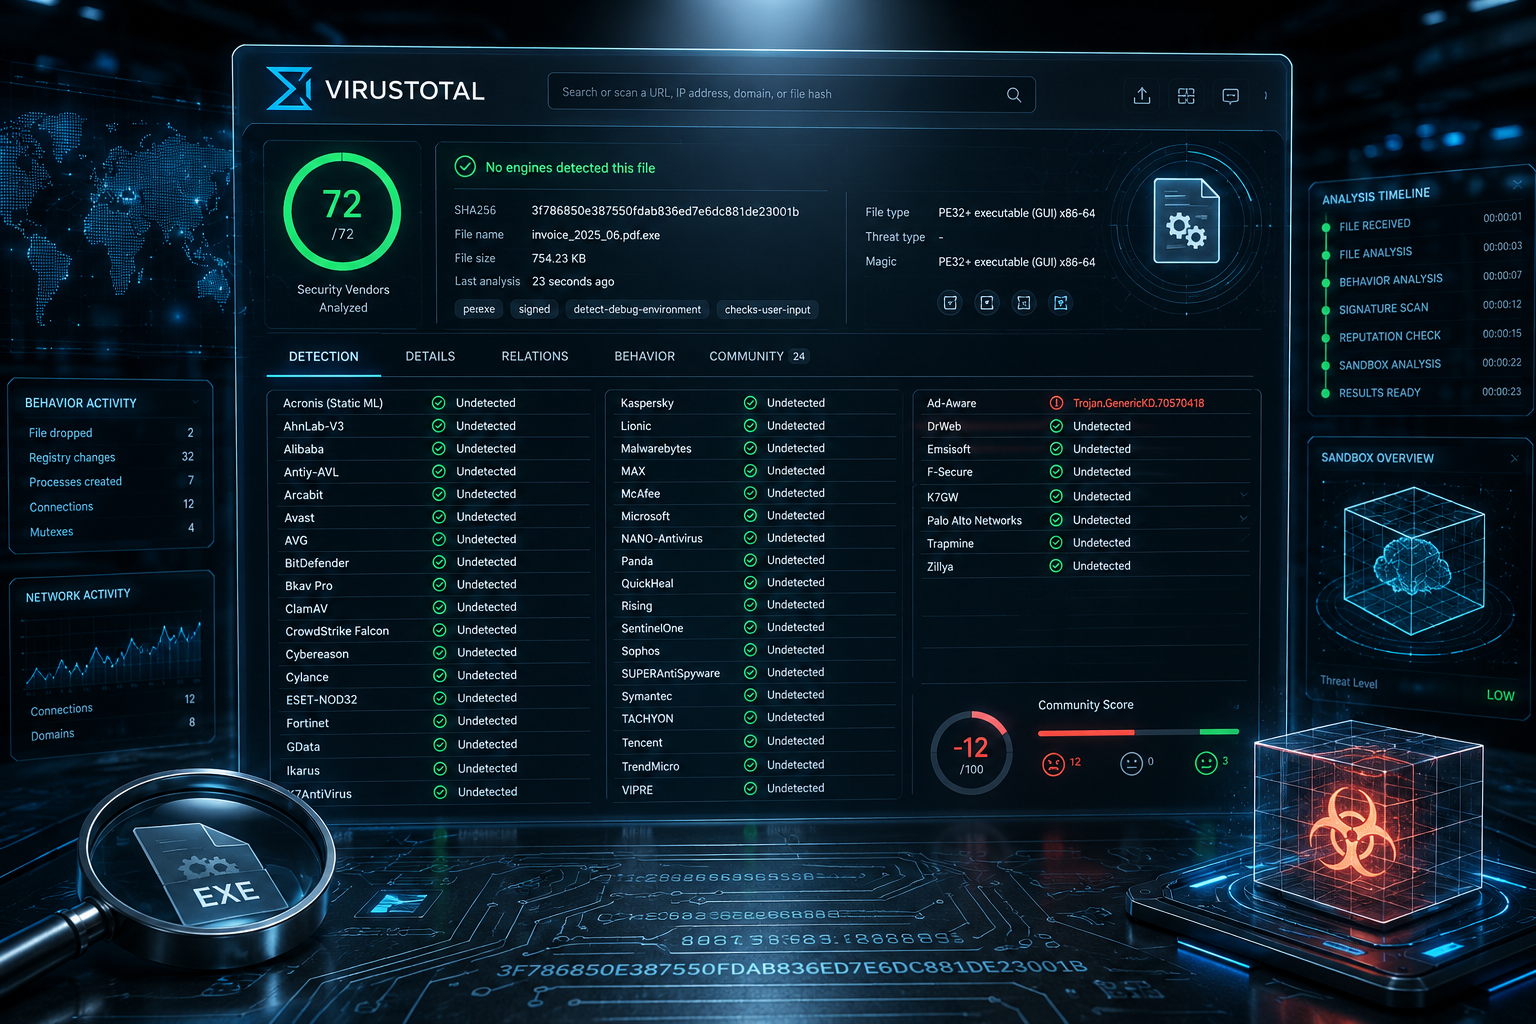The height and width of the screenshot is (1024, 1536).
Task: Click the search magnifier icon
Action: click(x=1014, y=95)
